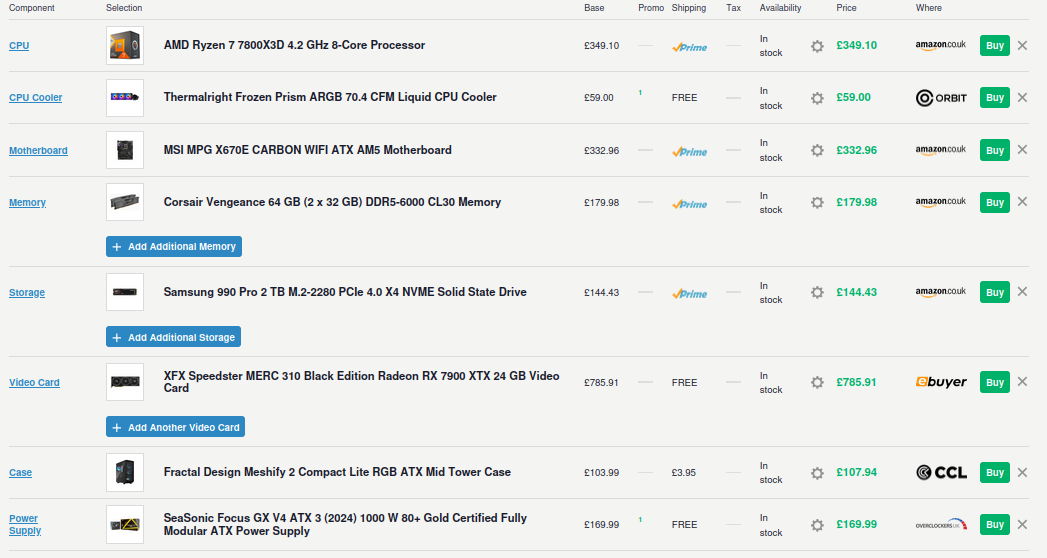The height and width of the screenshot is (558, 1047).
Task: Click the Overclockers UK merchant logo
Action: click(x=941, y=525)
